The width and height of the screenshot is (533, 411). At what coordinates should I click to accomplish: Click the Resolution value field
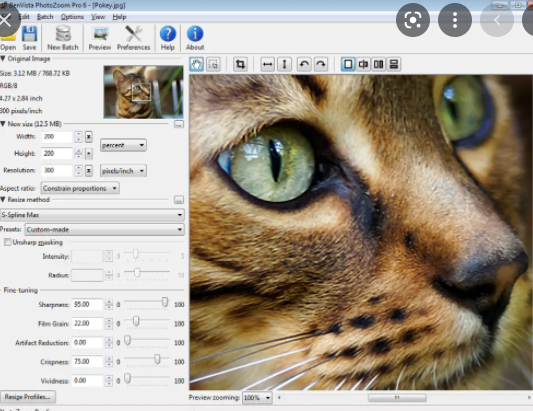pos(57,170)
